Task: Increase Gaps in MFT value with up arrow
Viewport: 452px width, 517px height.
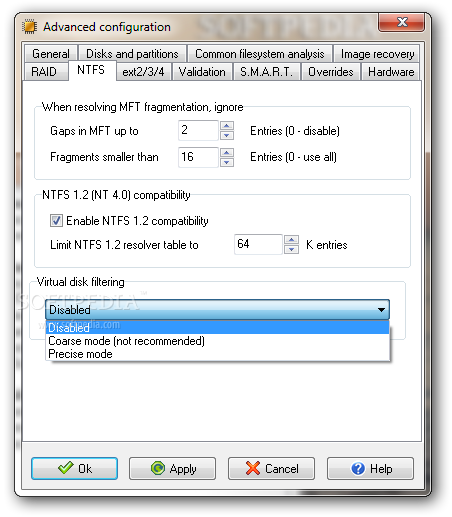Action: (x=227, y=126)
